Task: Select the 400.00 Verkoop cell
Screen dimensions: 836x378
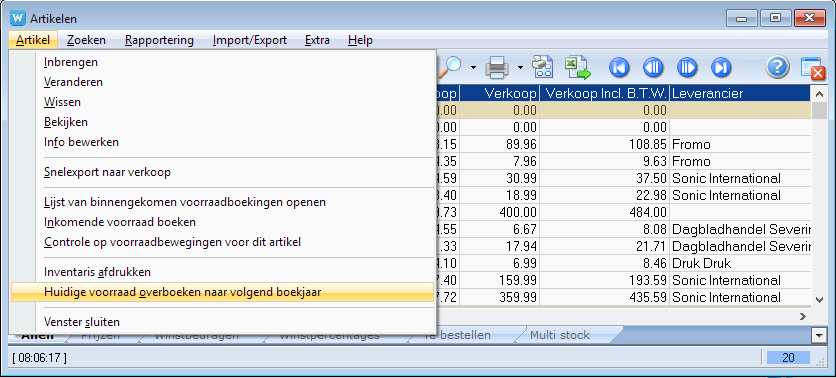Action: click(x=499, y=213)
